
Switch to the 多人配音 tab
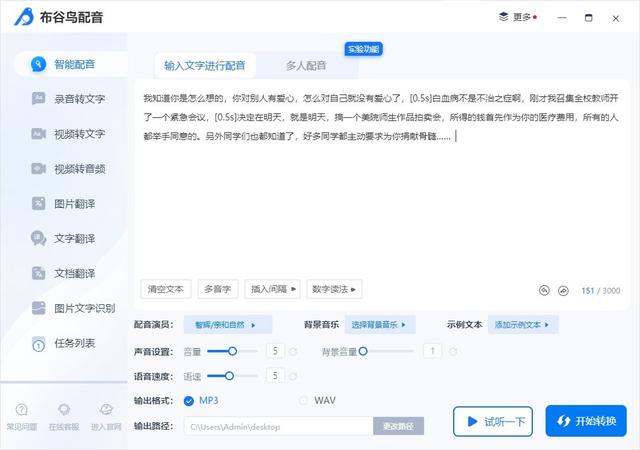point(306,66)
